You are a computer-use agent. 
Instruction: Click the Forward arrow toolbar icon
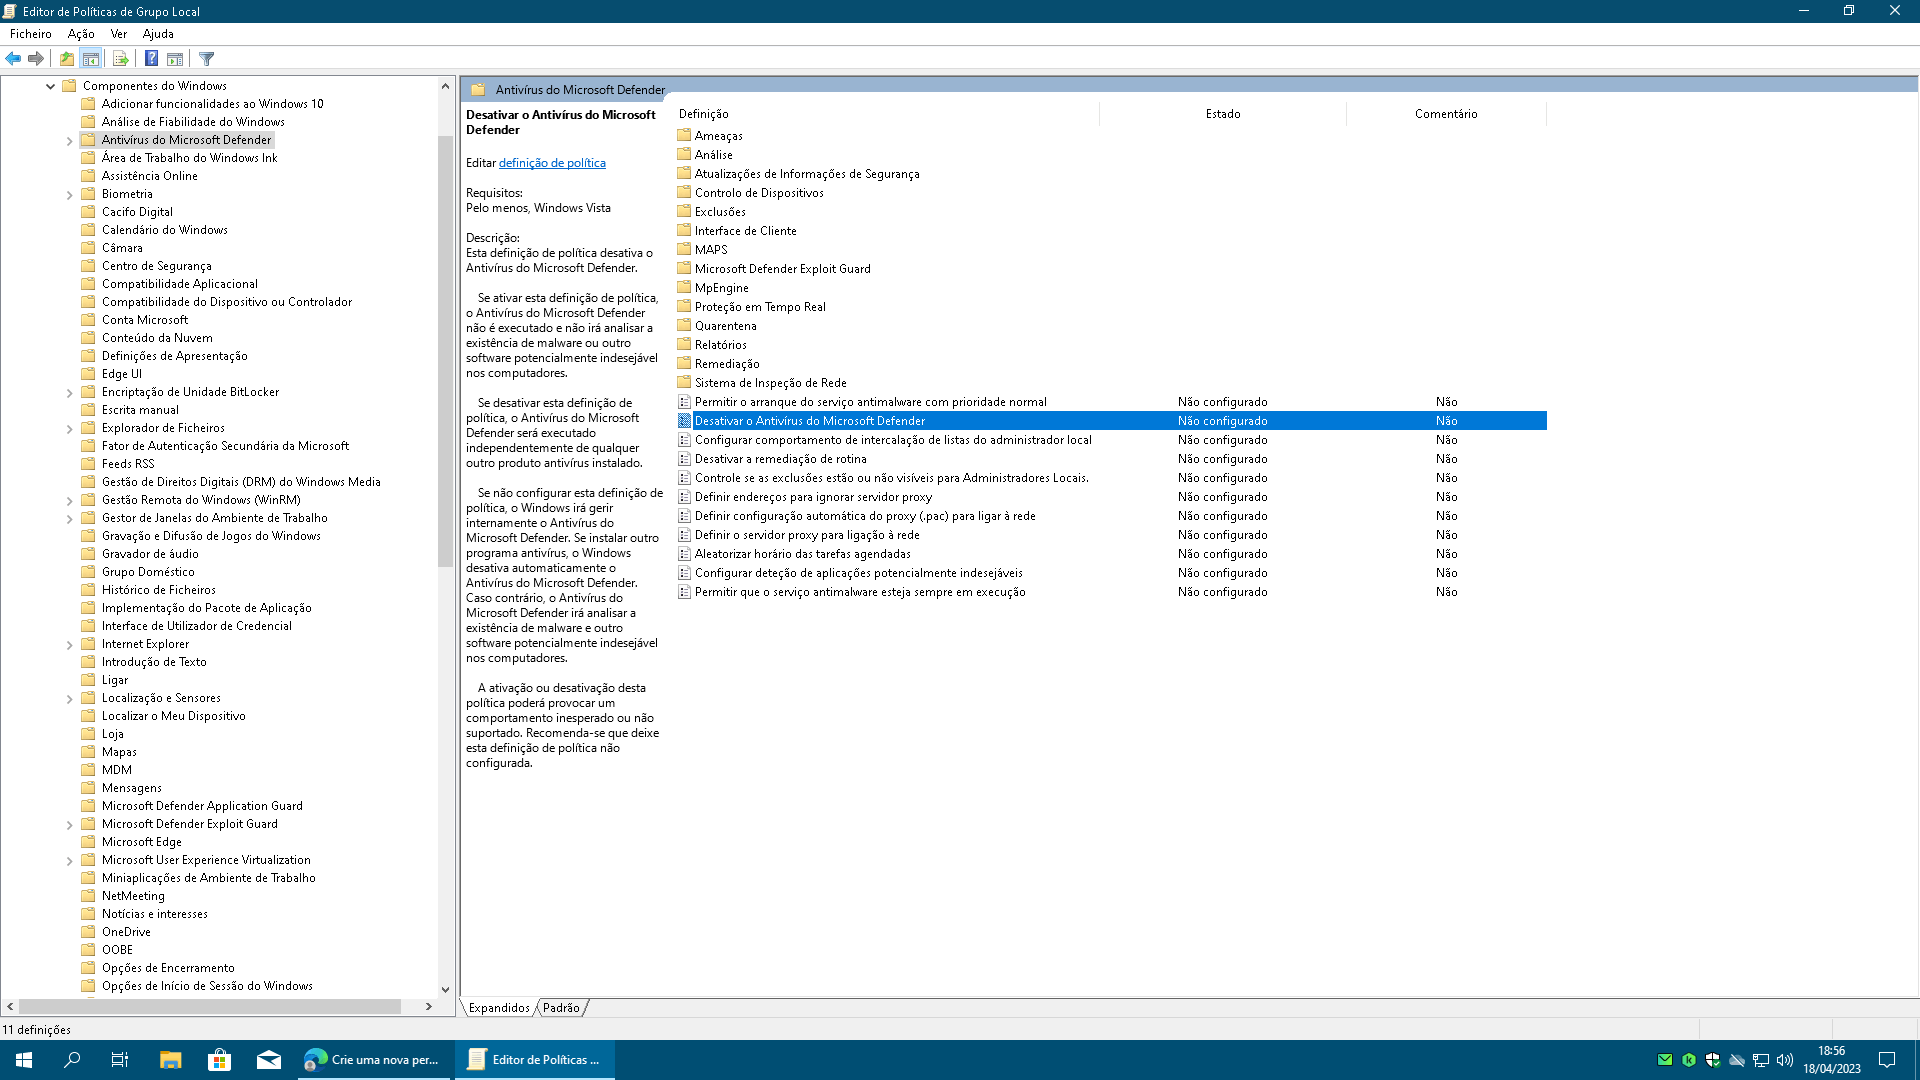point(36,59)
